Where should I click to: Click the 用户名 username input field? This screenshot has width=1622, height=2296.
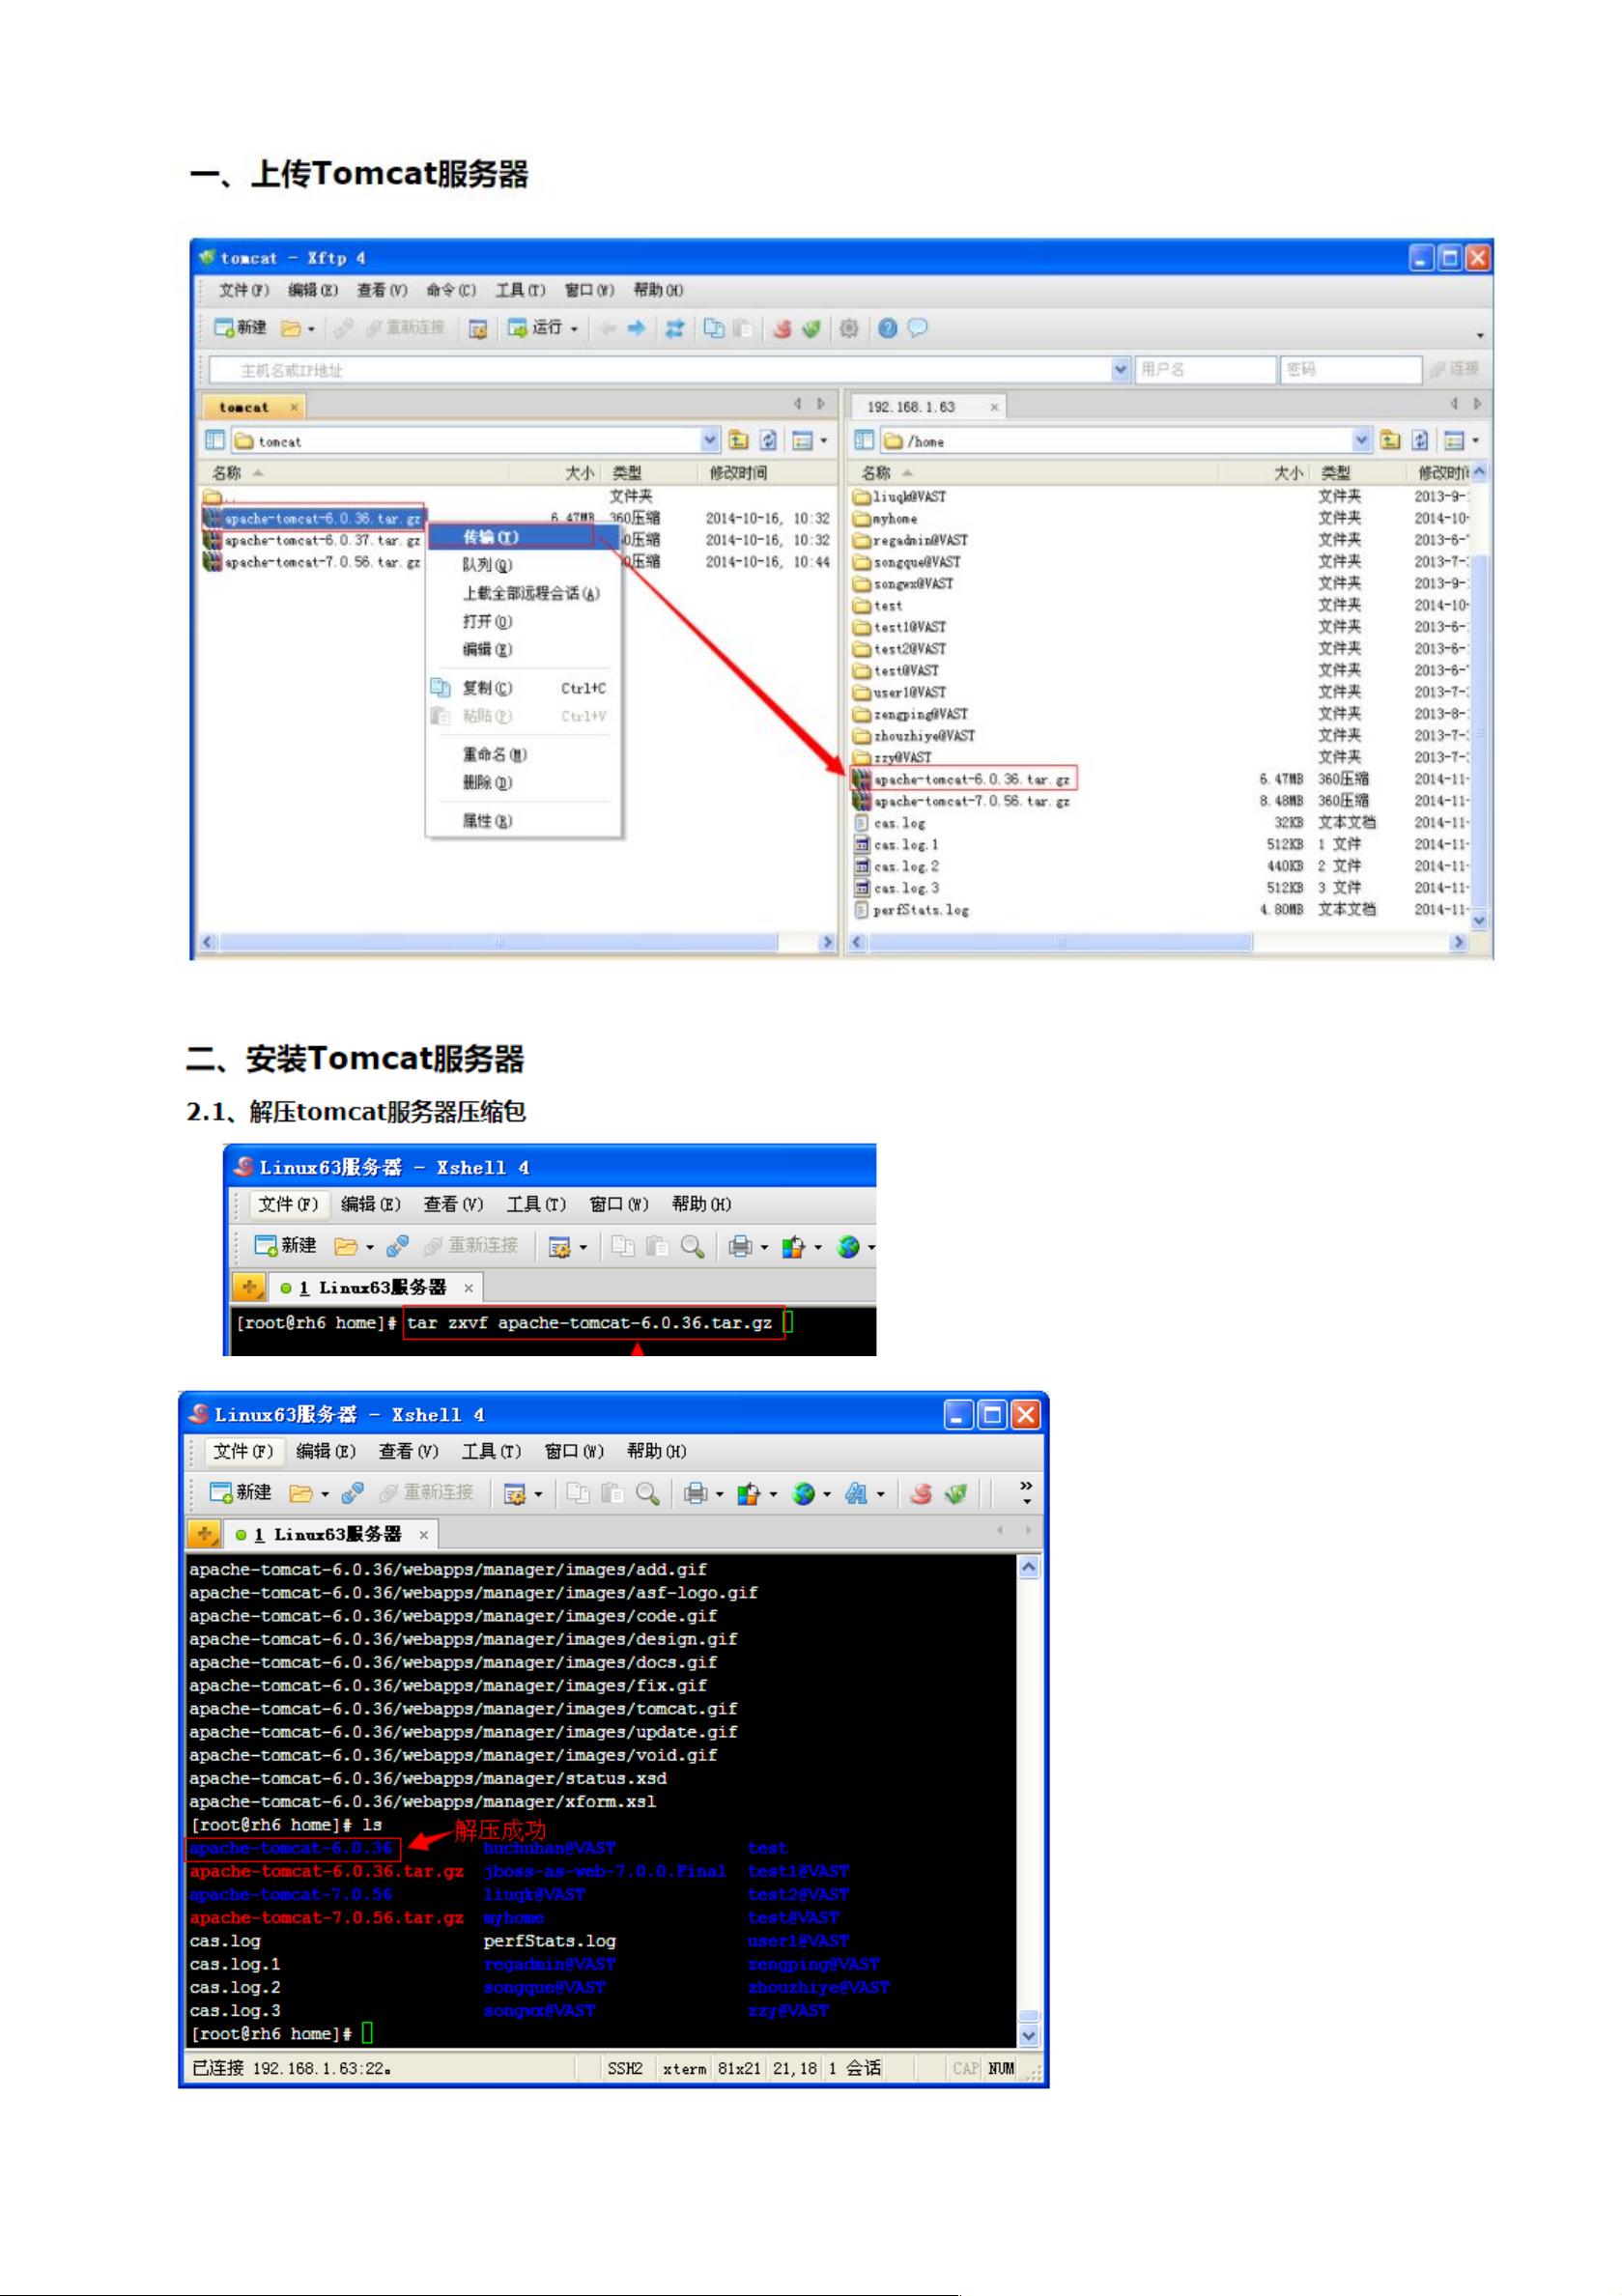pos(1205,369)
